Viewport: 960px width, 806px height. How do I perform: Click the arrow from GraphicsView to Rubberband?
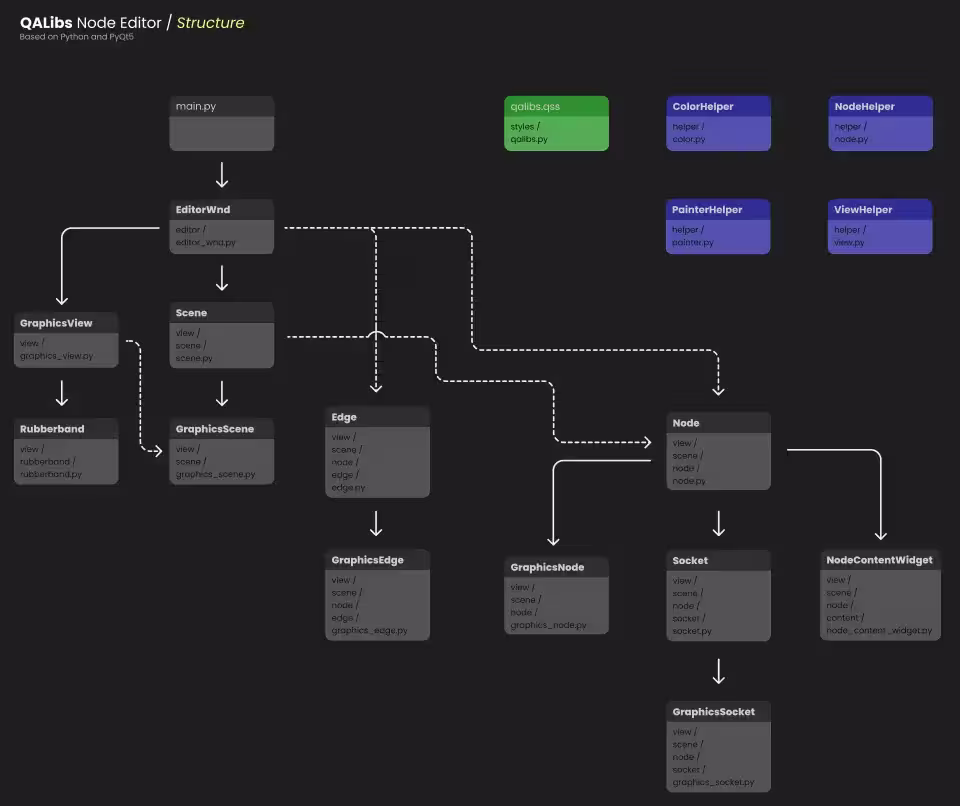click(x=62, y=393)
